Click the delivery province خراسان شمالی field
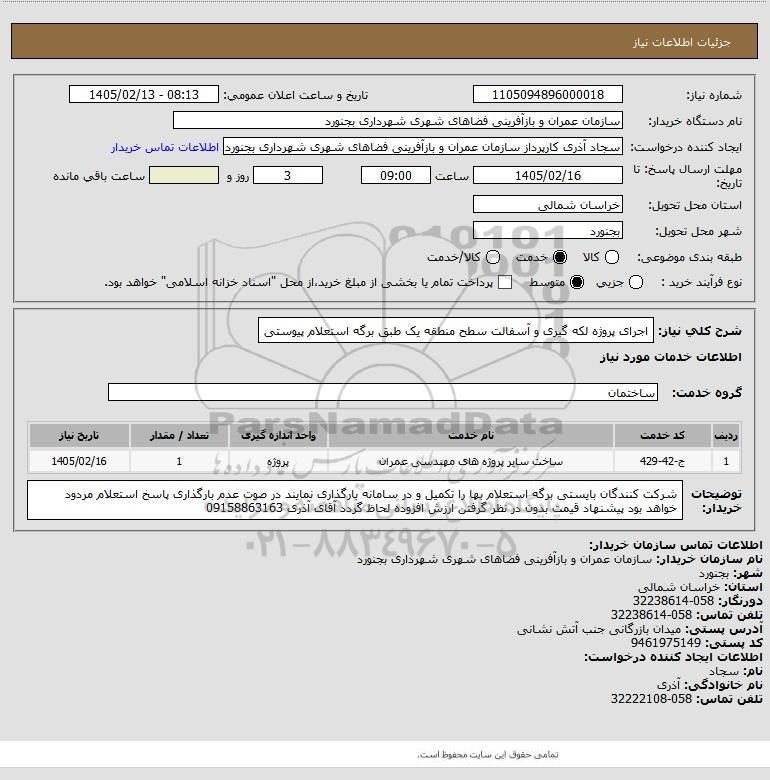The height and width of the screenshot is (780, 770). [548, 204]
